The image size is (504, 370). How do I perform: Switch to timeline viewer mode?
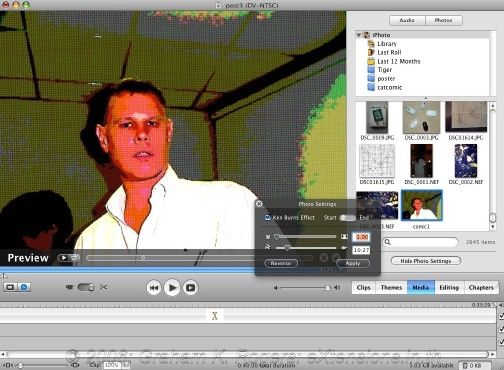pyautogui.click(x=24, y=287)
